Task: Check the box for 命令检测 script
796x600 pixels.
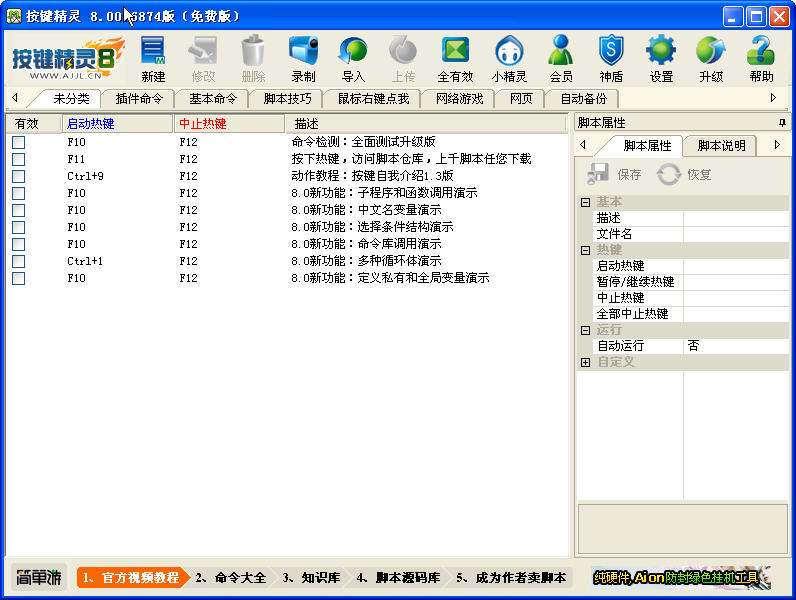Action: point(19,142)
